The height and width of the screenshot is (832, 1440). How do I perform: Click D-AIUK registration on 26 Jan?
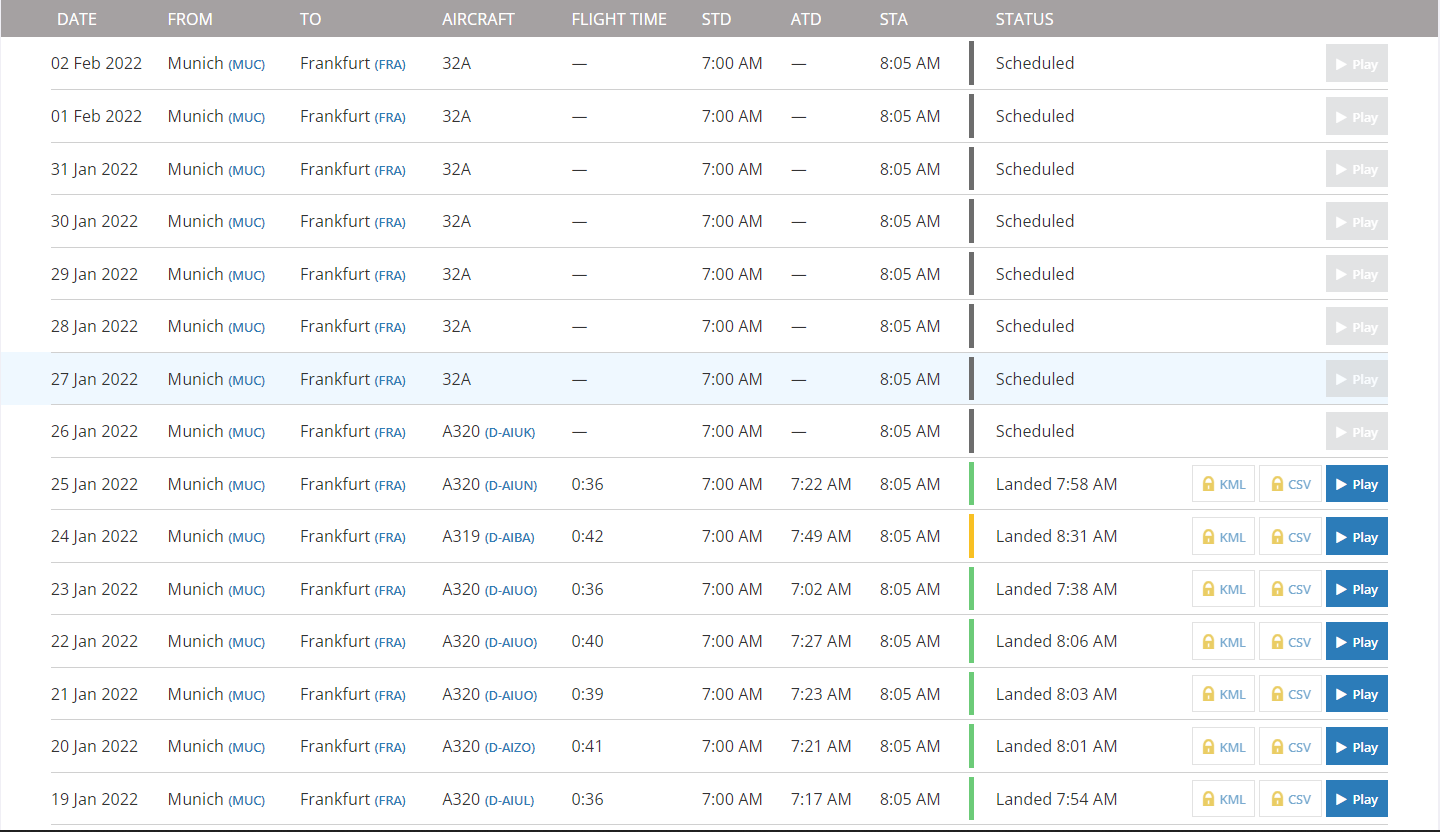pyautogui.click(x=510, y=433)
